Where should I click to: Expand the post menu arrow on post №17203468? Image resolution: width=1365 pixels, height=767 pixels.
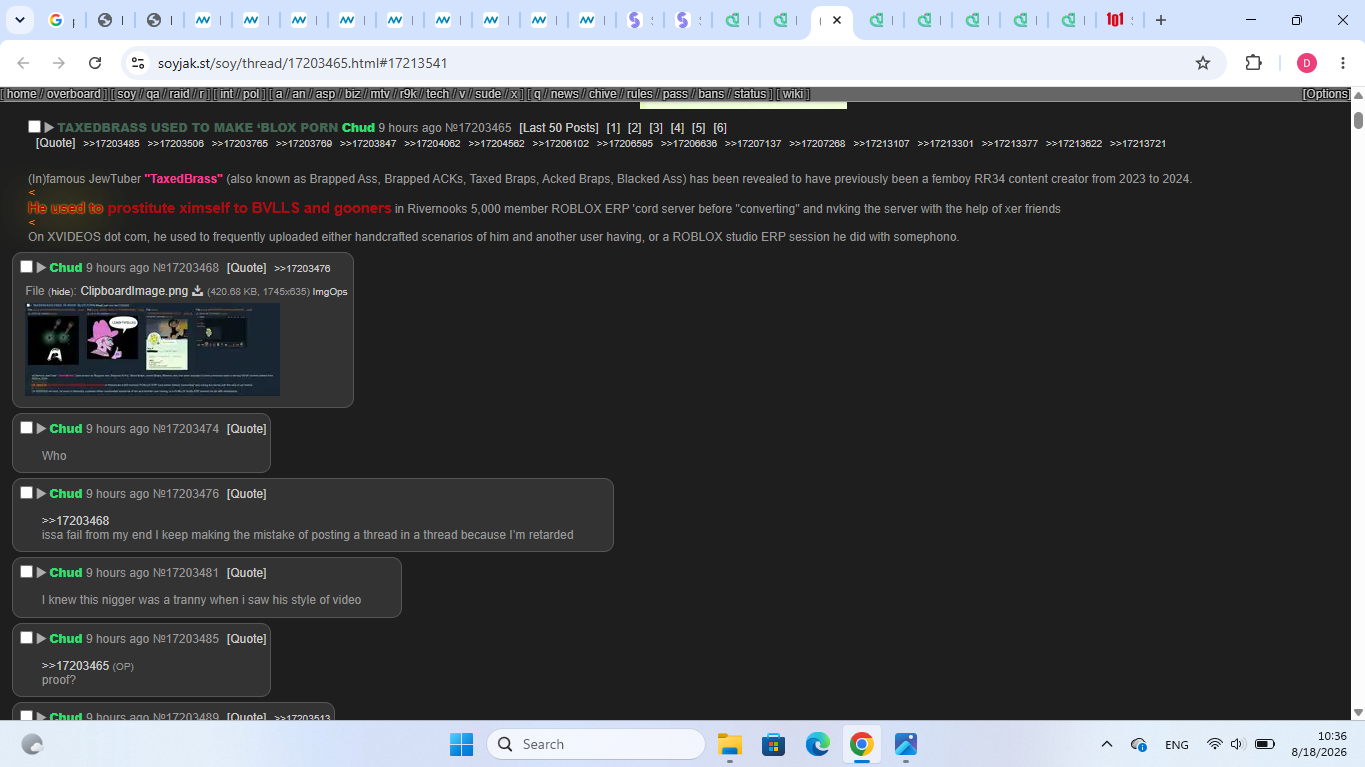(x=41, y=268)
